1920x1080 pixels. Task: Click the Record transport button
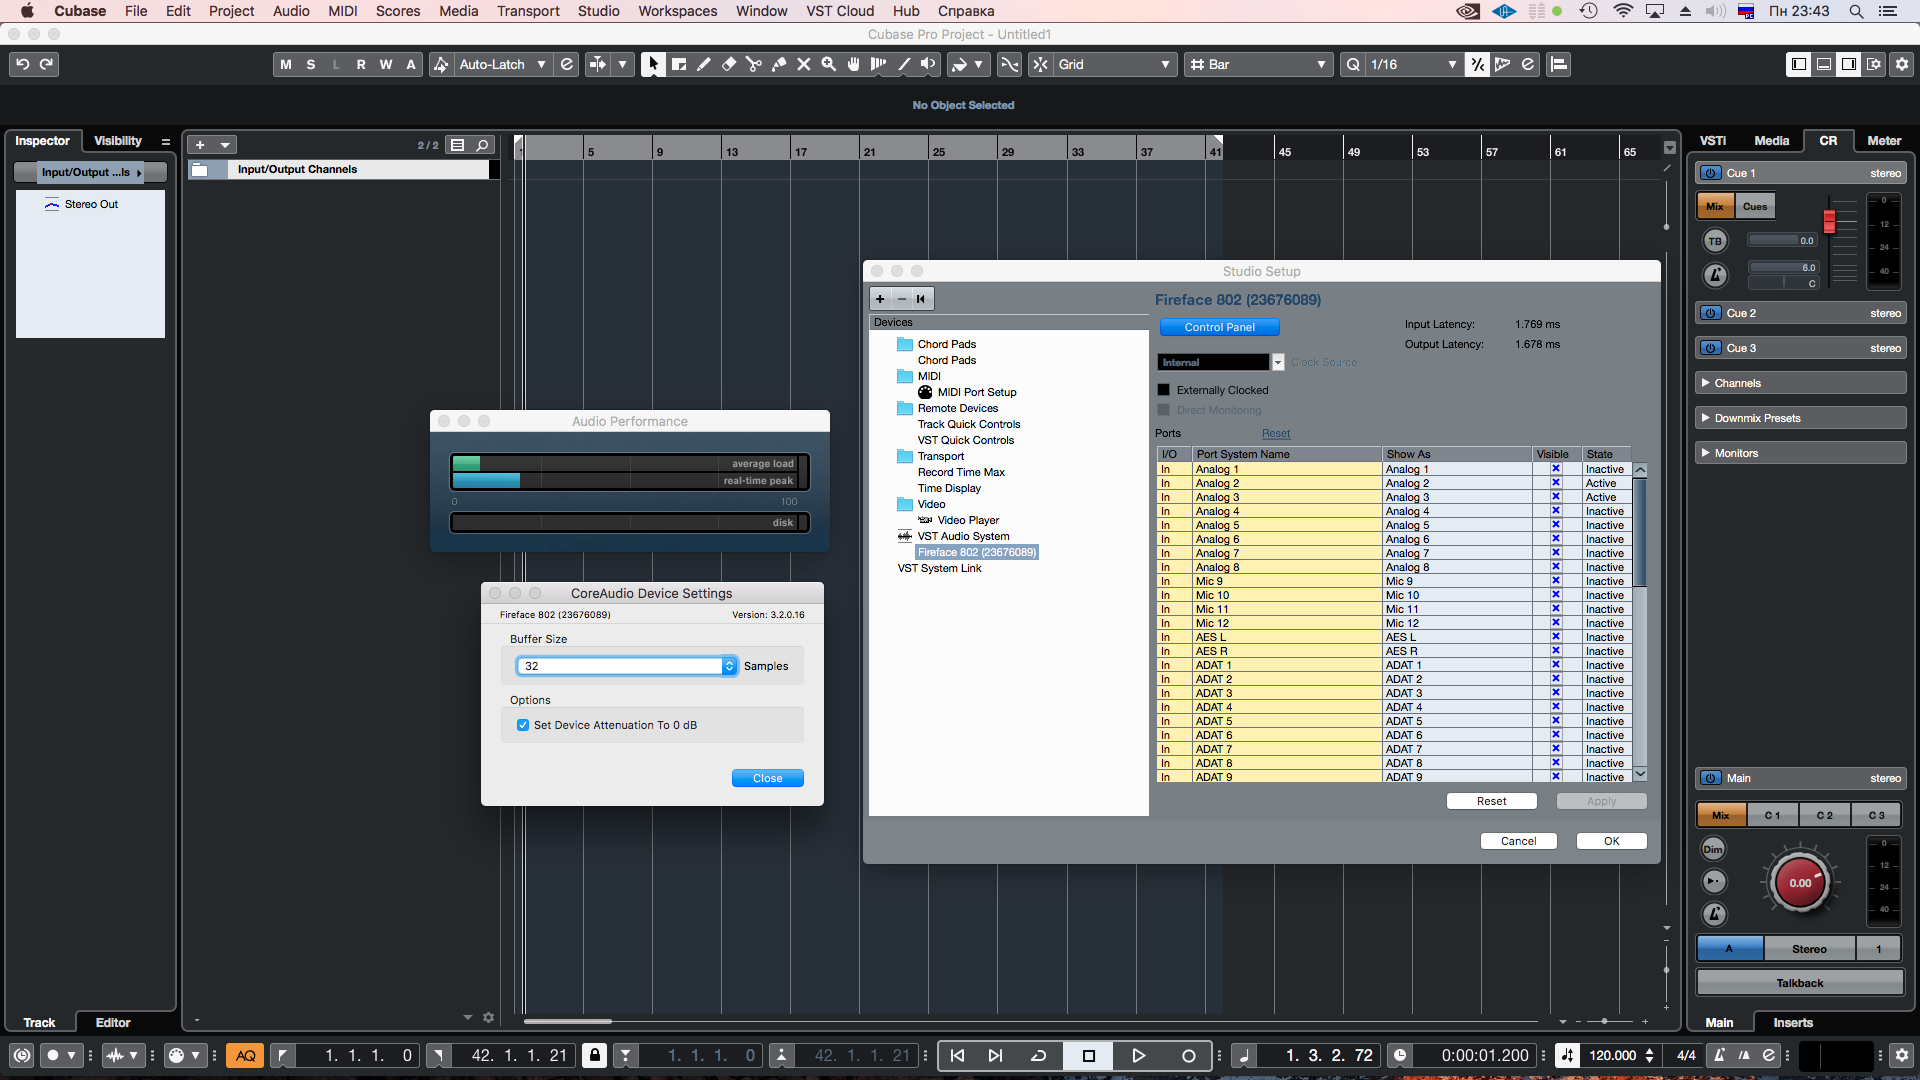coord(1188,1055)
